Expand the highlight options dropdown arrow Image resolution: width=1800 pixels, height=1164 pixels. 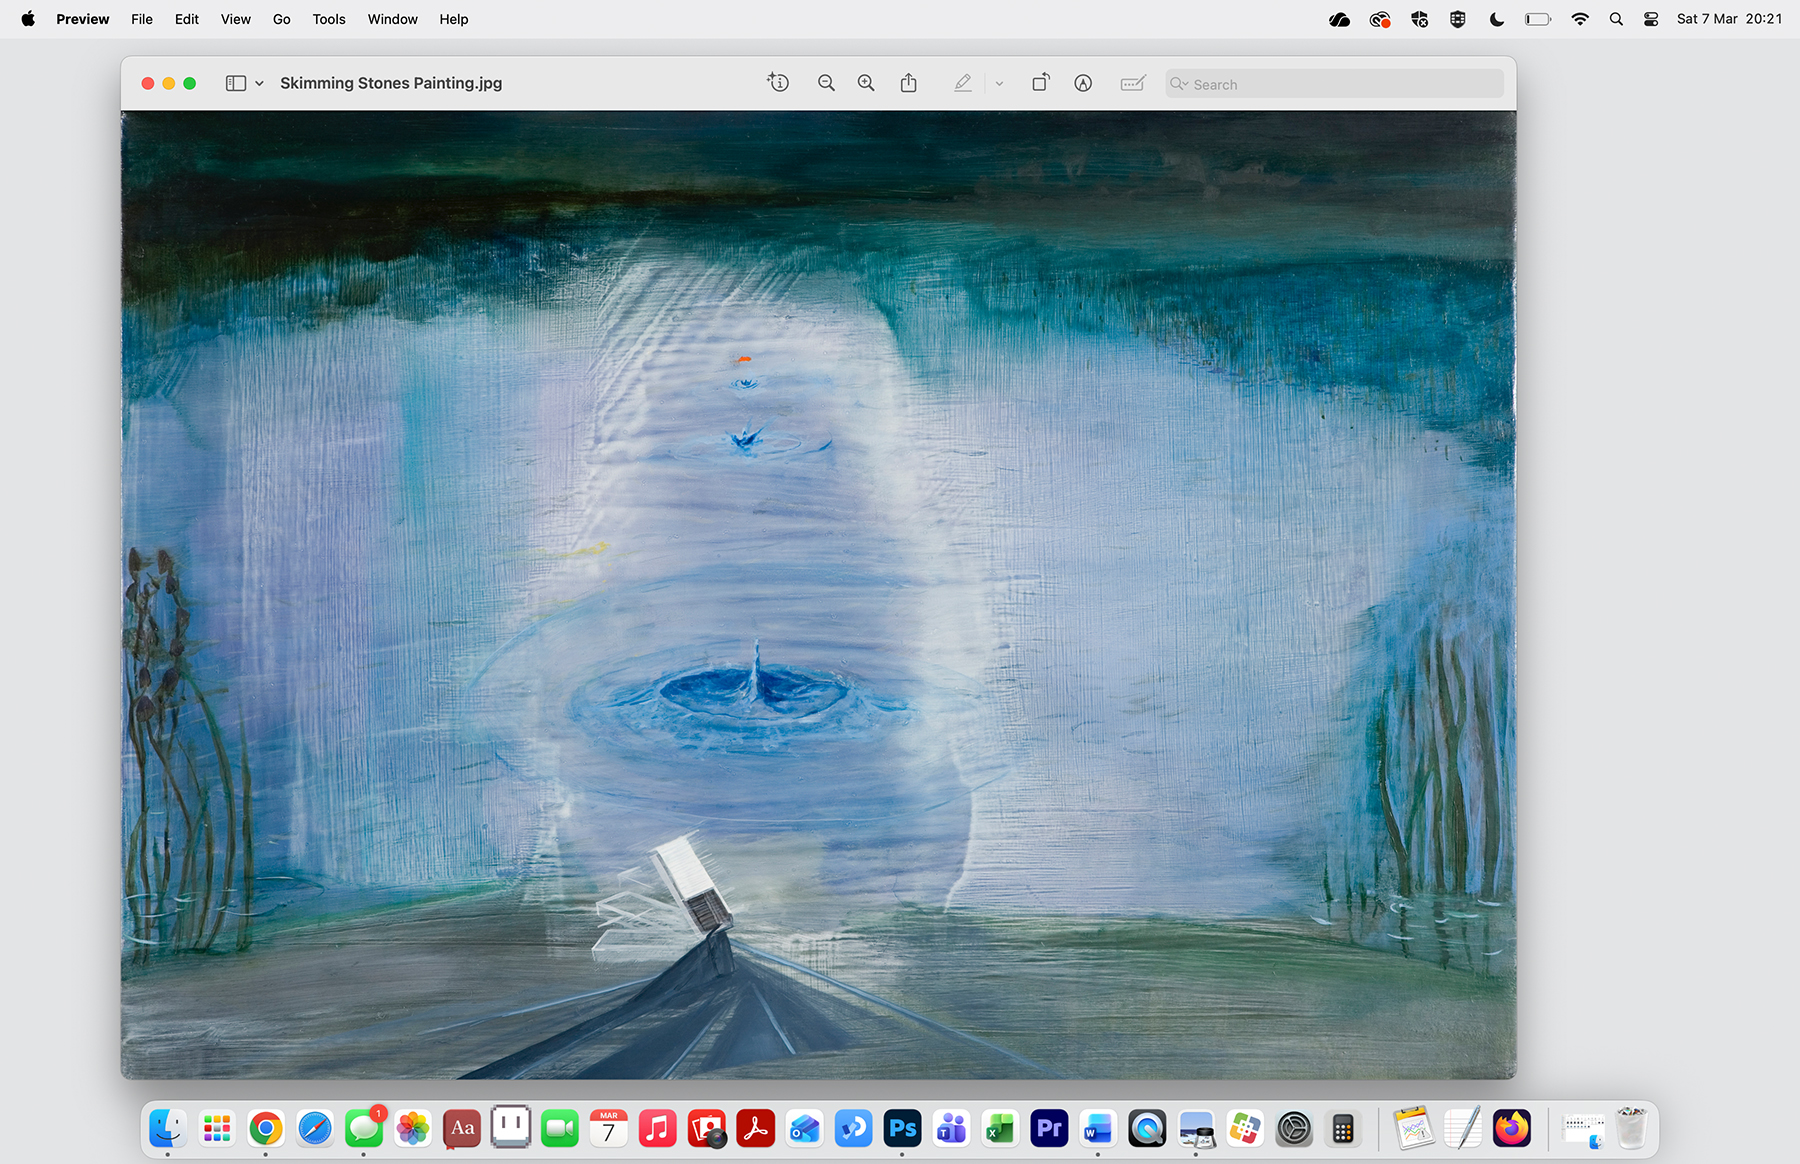(999, 84)
